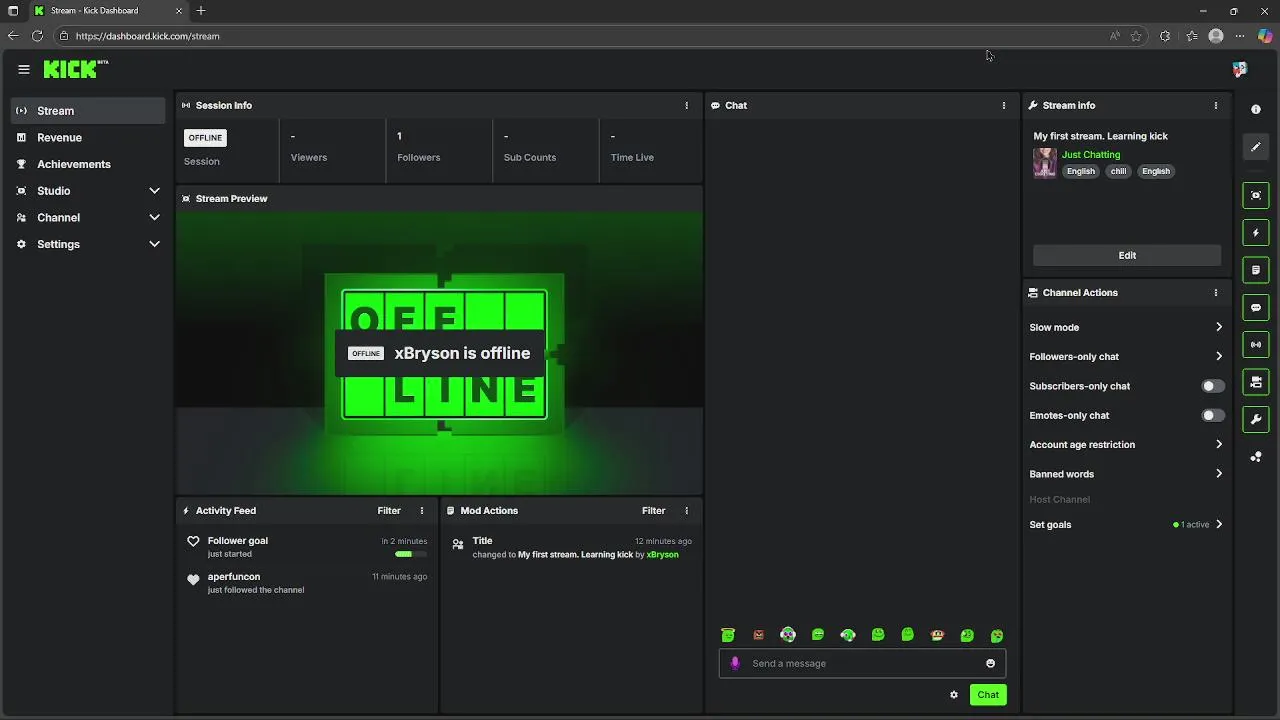Viewport: 1280px width, 720px height.
Task: Go to Revenue in the sidebar
Action: (x=88, y=137)
